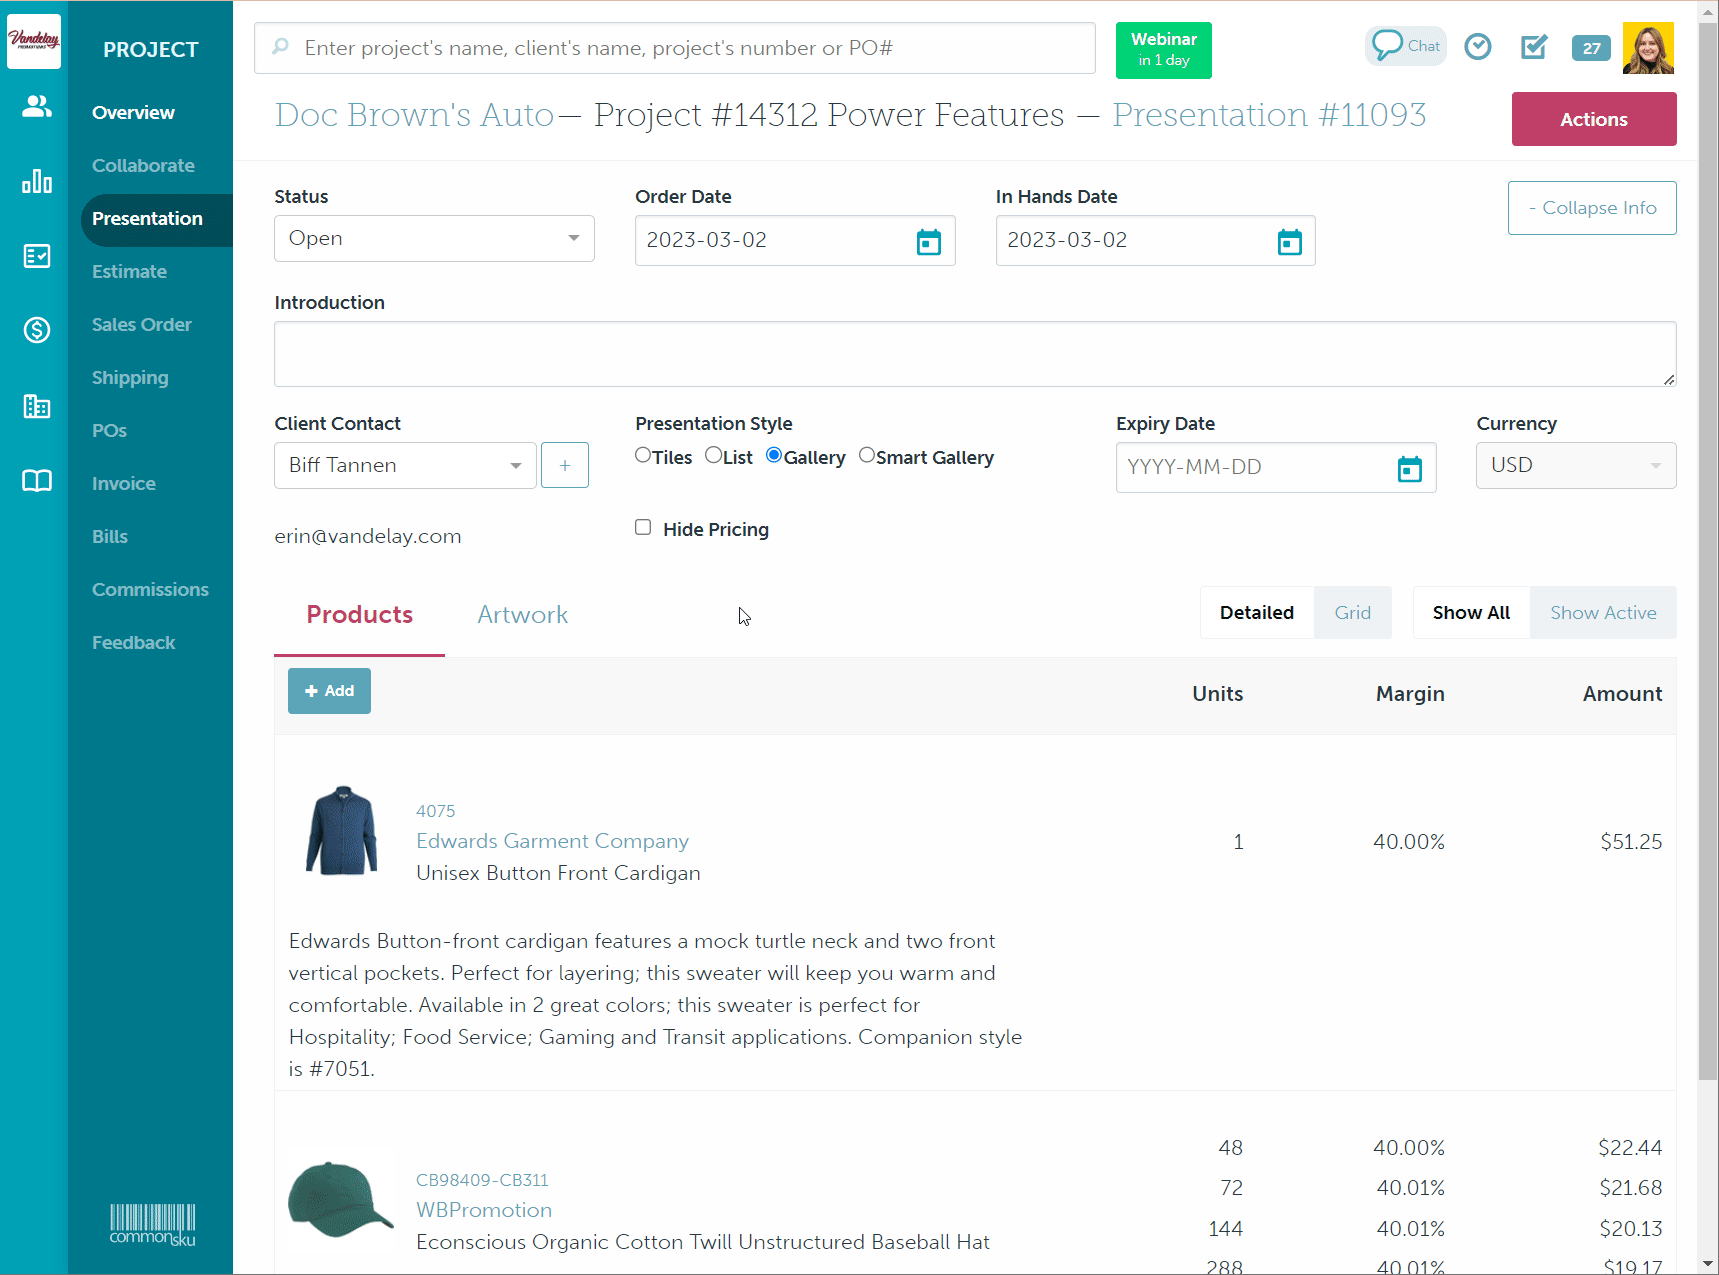This screenshot has width=1719, height=1275.
Task: Open the Order Date calendar picker
Action: pyautogui.click(x=928, y=242)
